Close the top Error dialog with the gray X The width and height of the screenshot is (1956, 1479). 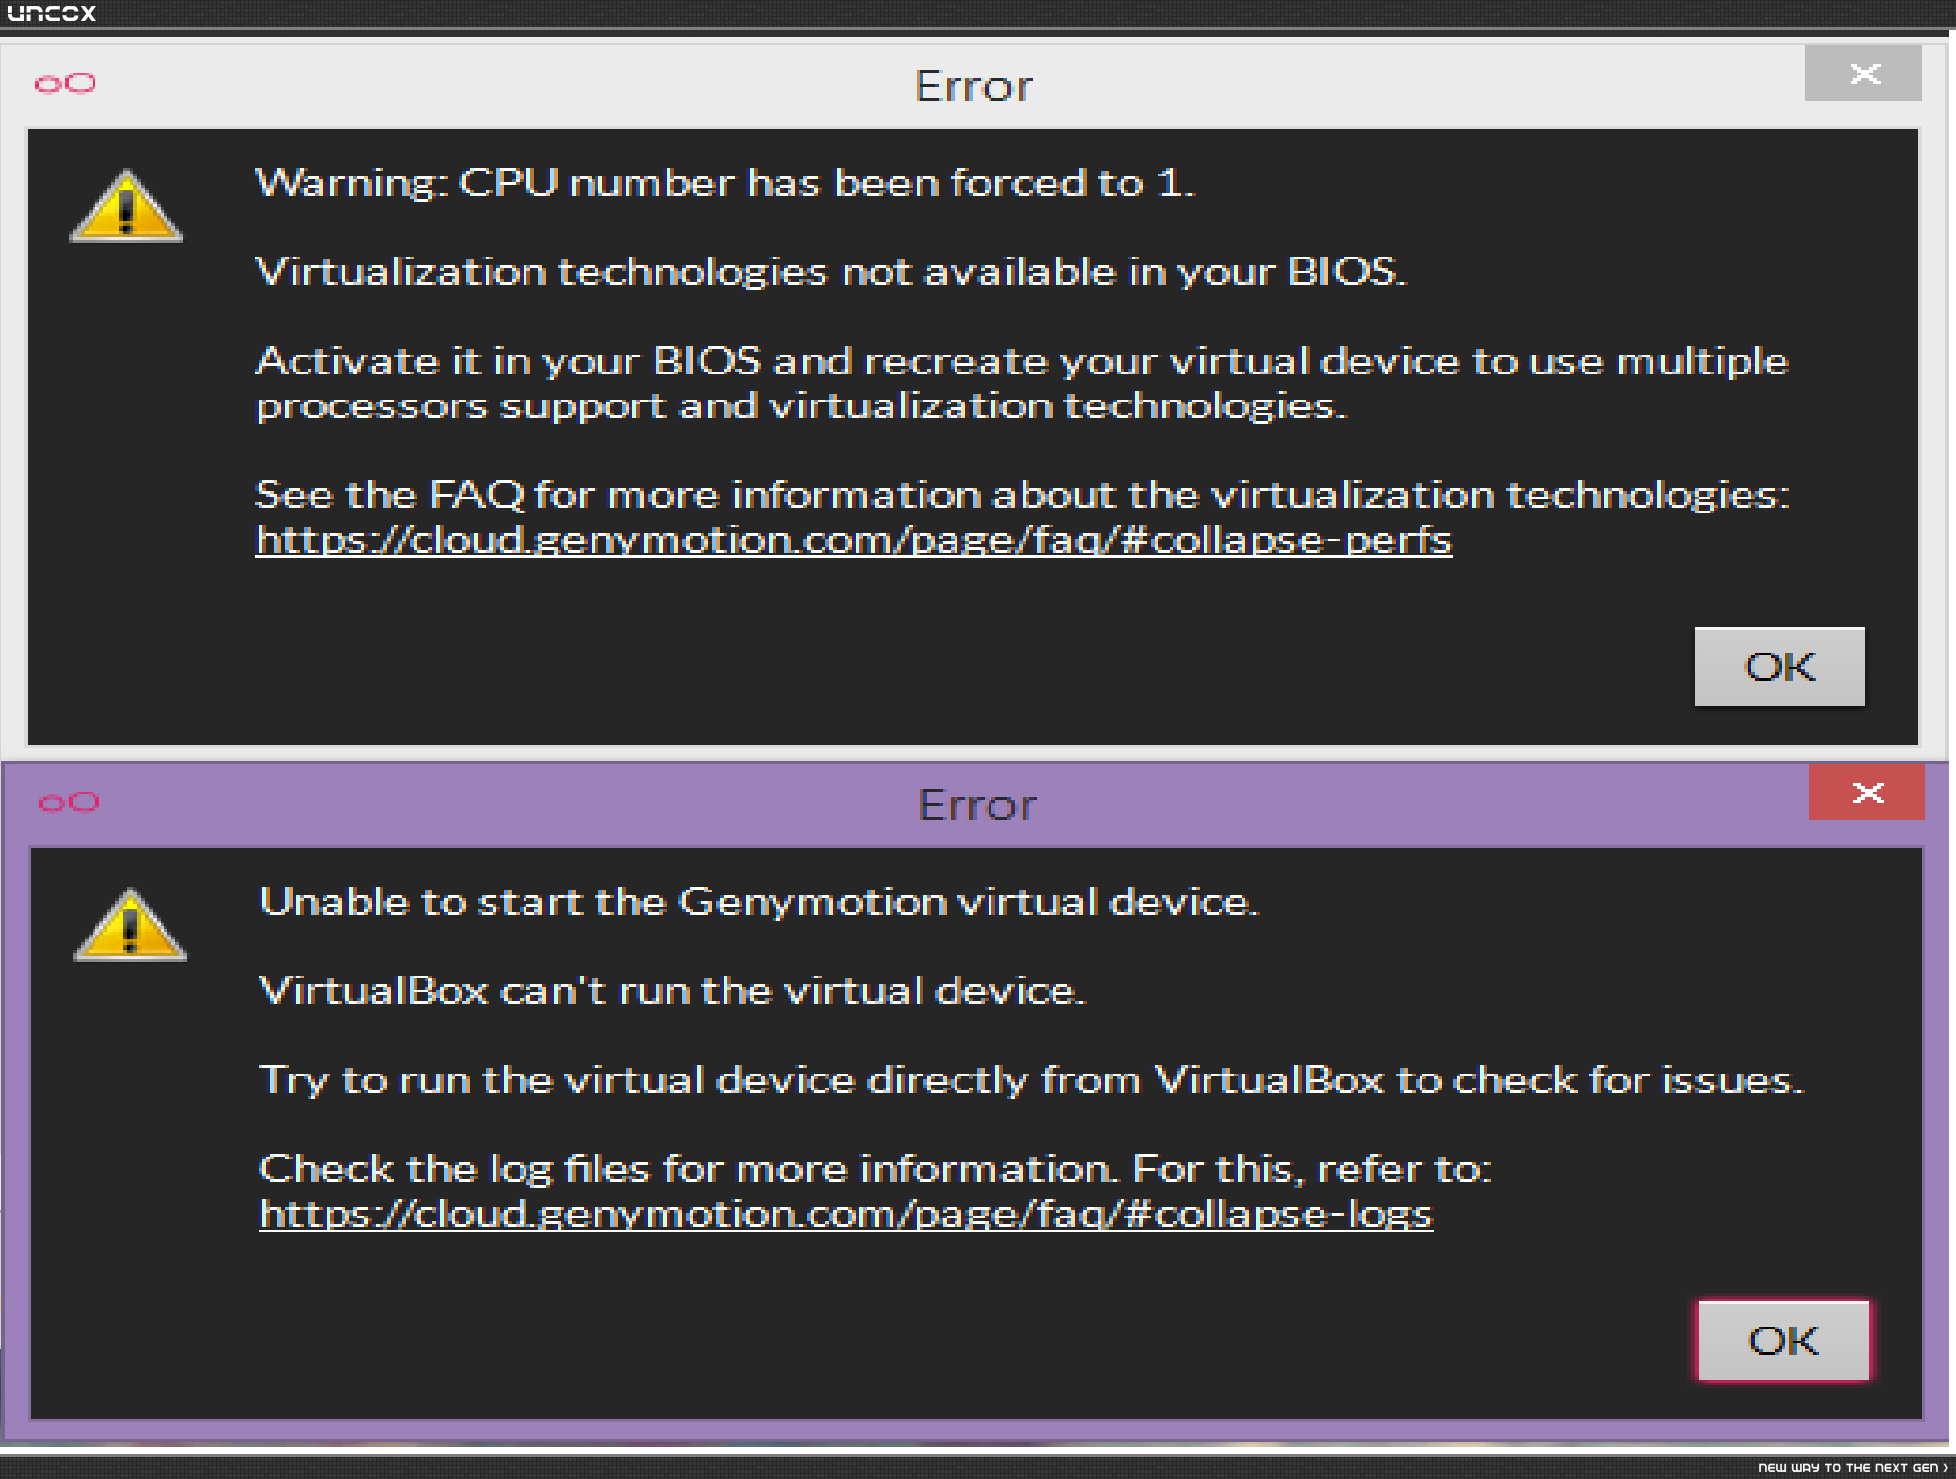pos(1863,73)
